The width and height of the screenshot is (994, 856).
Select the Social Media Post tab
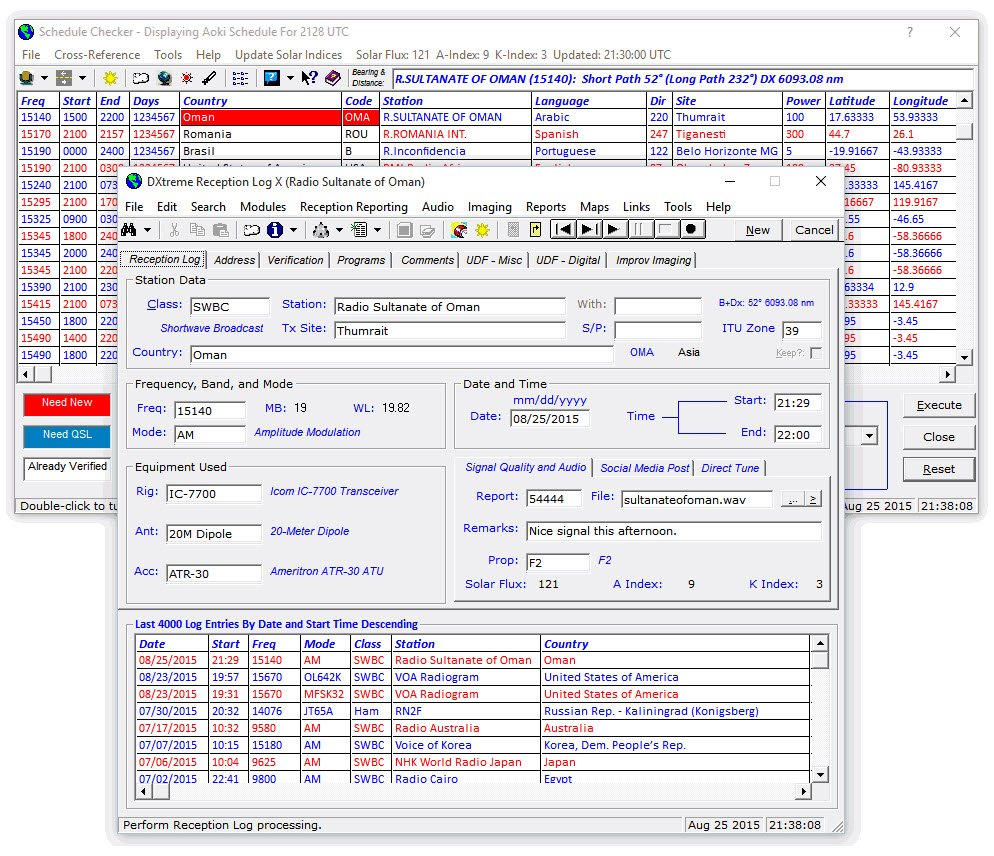pos(644,468)
